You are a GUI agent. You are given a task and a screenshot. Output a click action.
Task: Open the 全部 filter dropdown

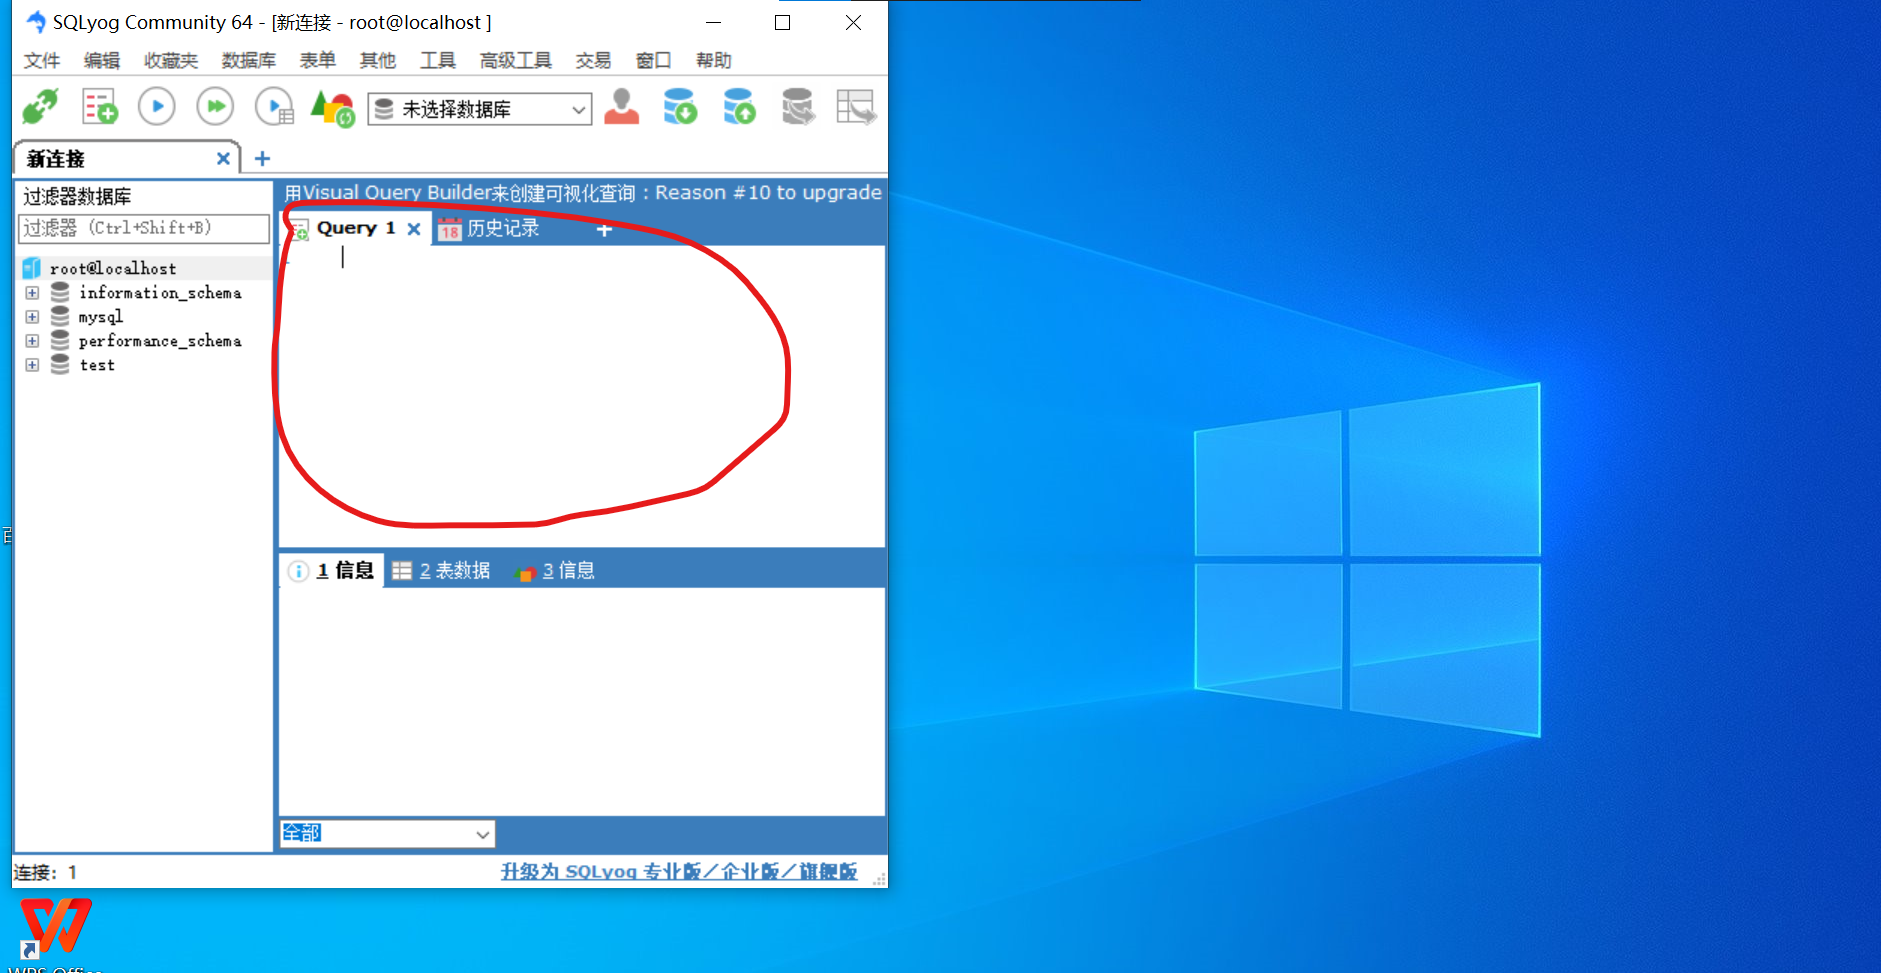[387, 833]
